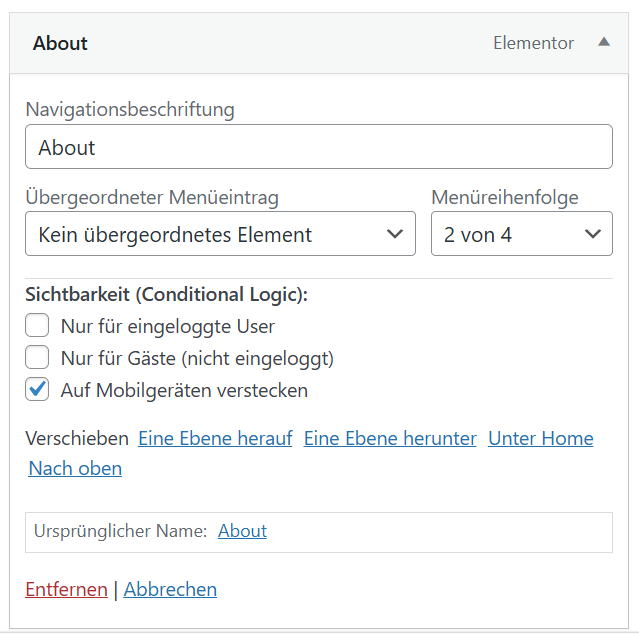Screen dimensions: 639x634
Task: Click the Übergeordneter Menüeintrag label
Action: pos(152,197)
